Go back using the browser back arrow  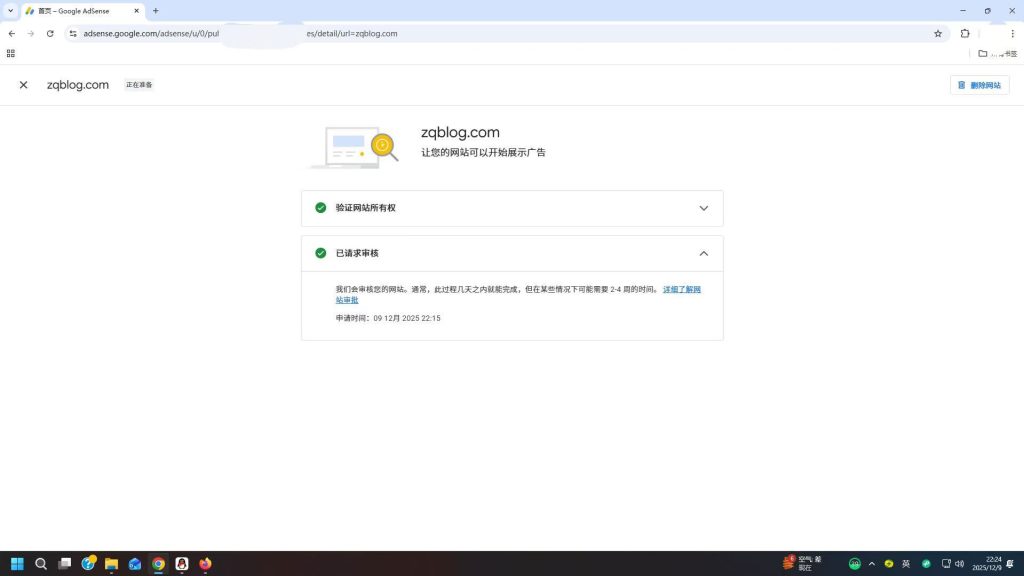pos(11,33)
